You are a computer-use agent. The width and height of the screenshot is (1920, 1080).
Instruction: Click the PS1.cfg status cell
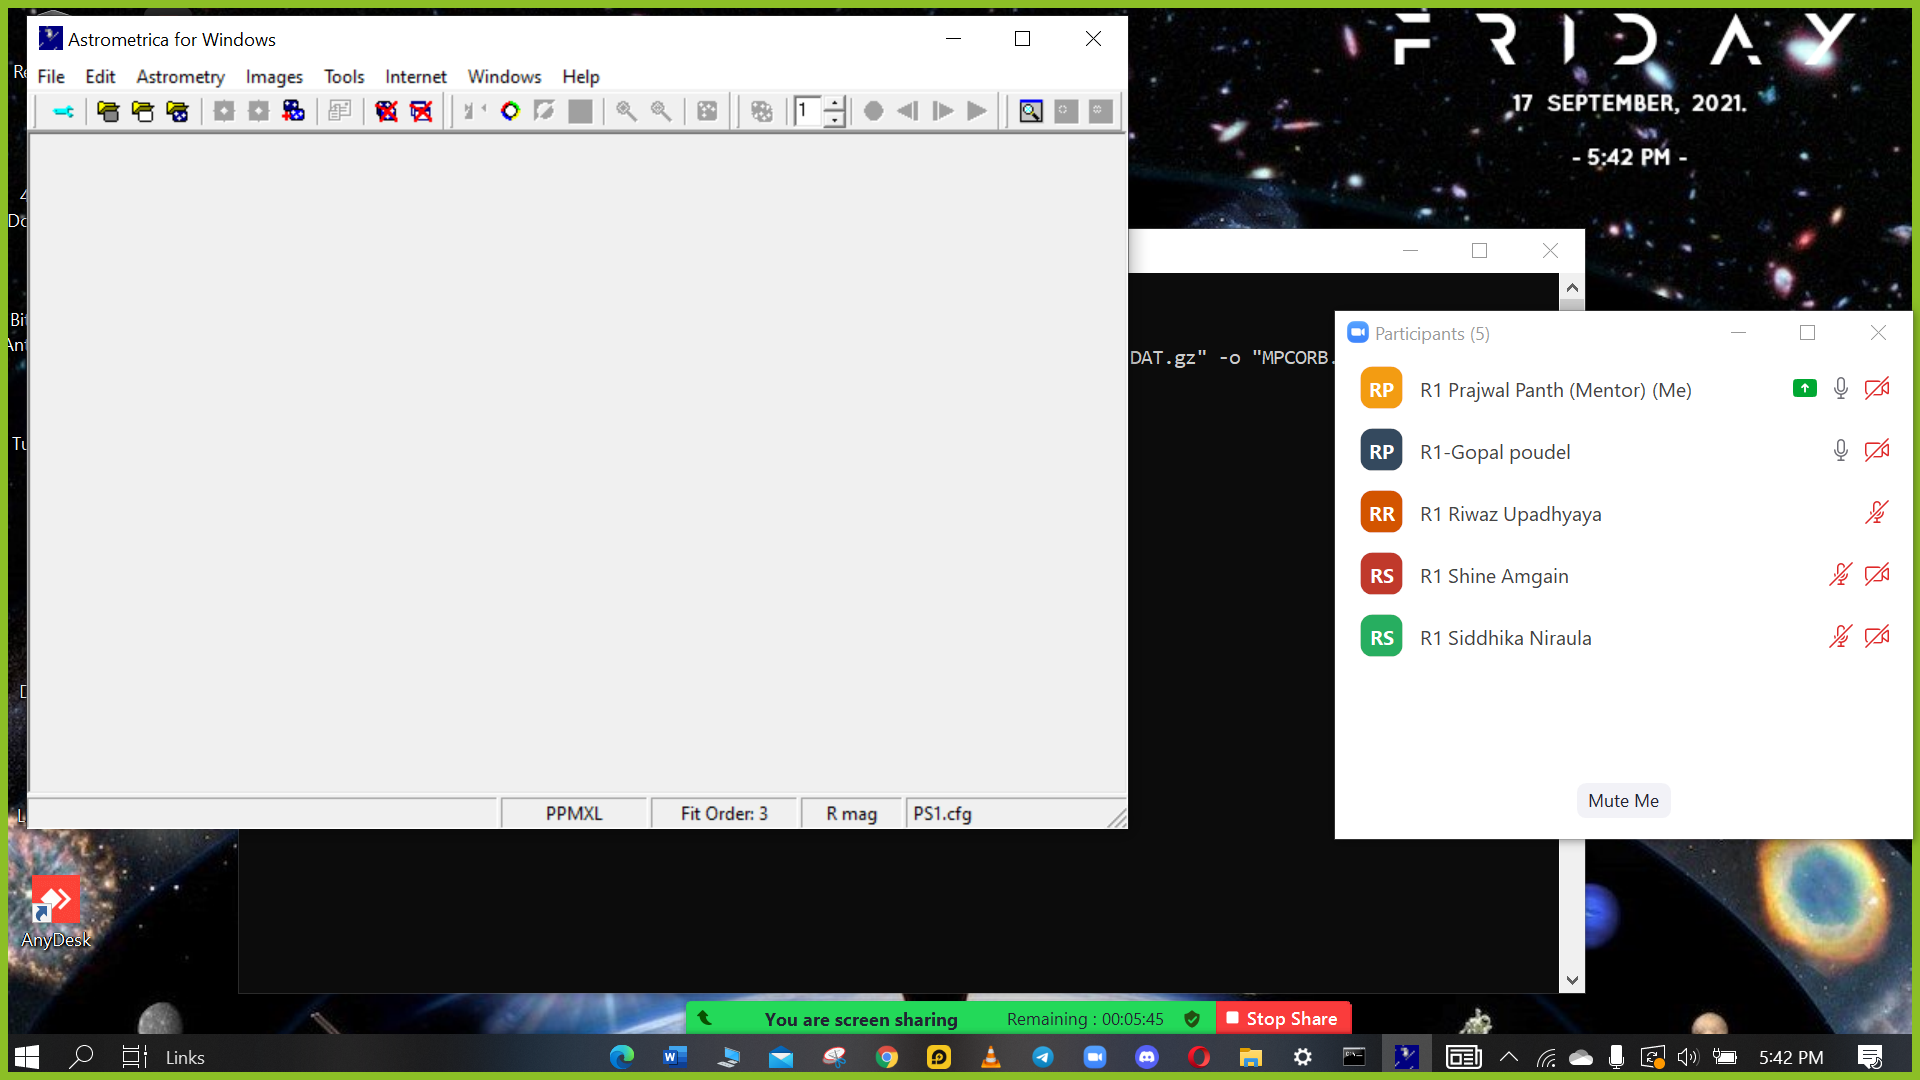point(1005,814)
